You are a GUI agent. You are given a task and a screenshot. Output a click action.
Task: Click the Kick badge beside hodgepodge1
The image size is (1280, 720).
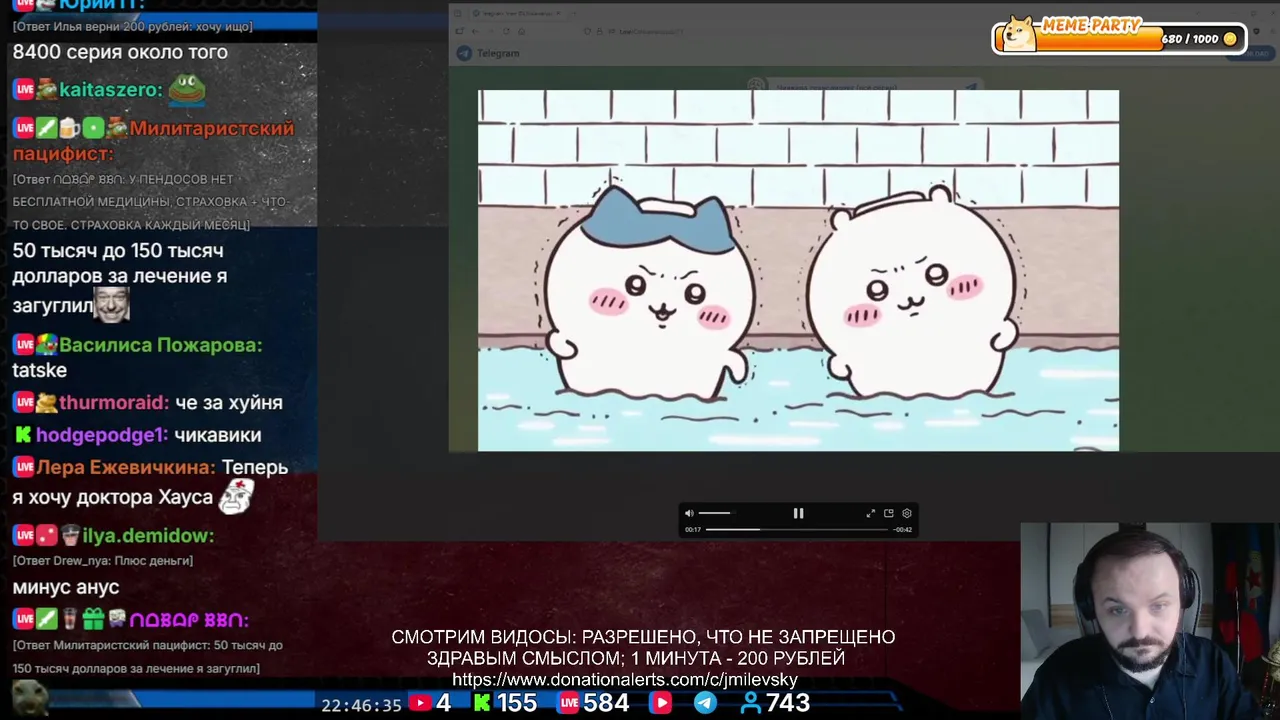[22, 435]
